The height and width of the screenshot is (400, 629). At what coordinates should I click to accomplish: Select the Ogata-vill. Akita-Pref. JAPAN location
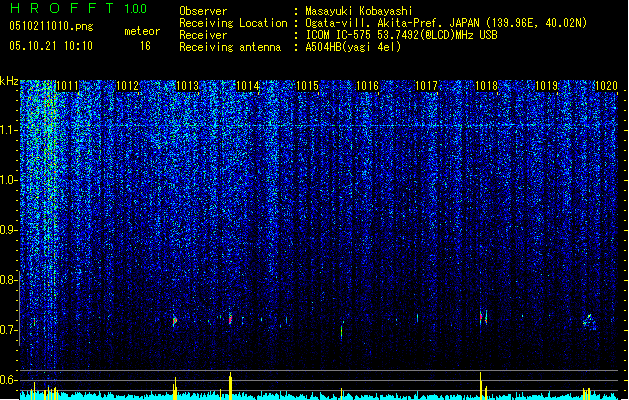pyautogui.click(x=446, y=23)
